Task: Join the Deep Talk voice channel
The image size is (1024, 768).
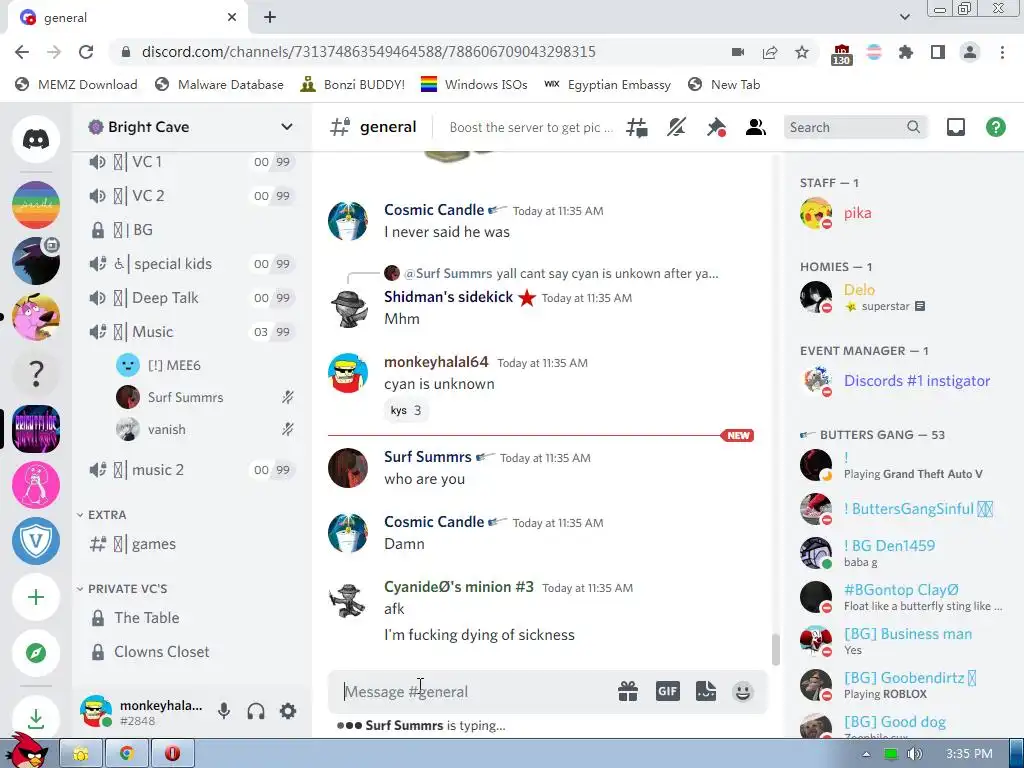Action: (x=190, y=298)
